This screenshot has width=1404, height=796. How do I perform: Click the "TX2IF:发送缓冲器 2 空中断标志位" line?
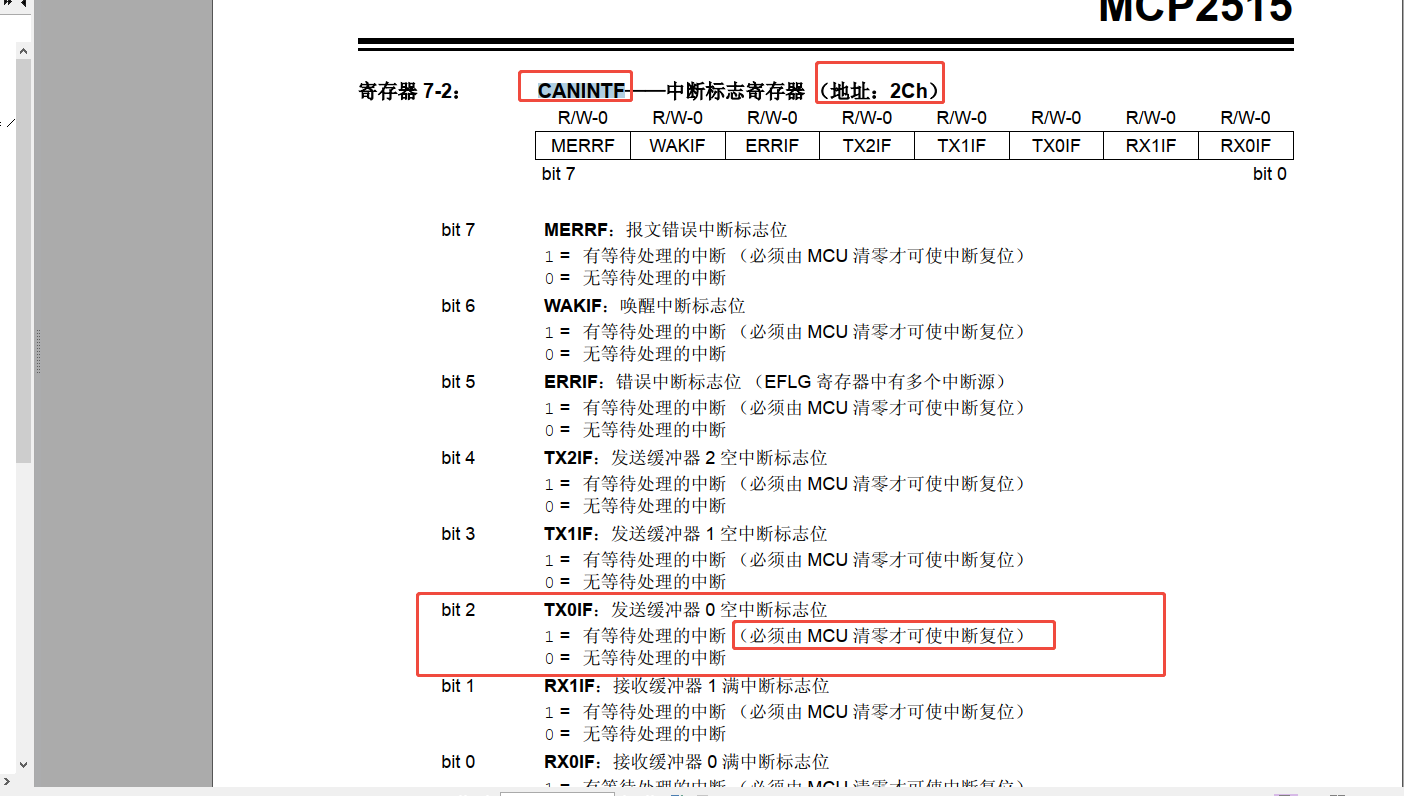tap(686, 458)
